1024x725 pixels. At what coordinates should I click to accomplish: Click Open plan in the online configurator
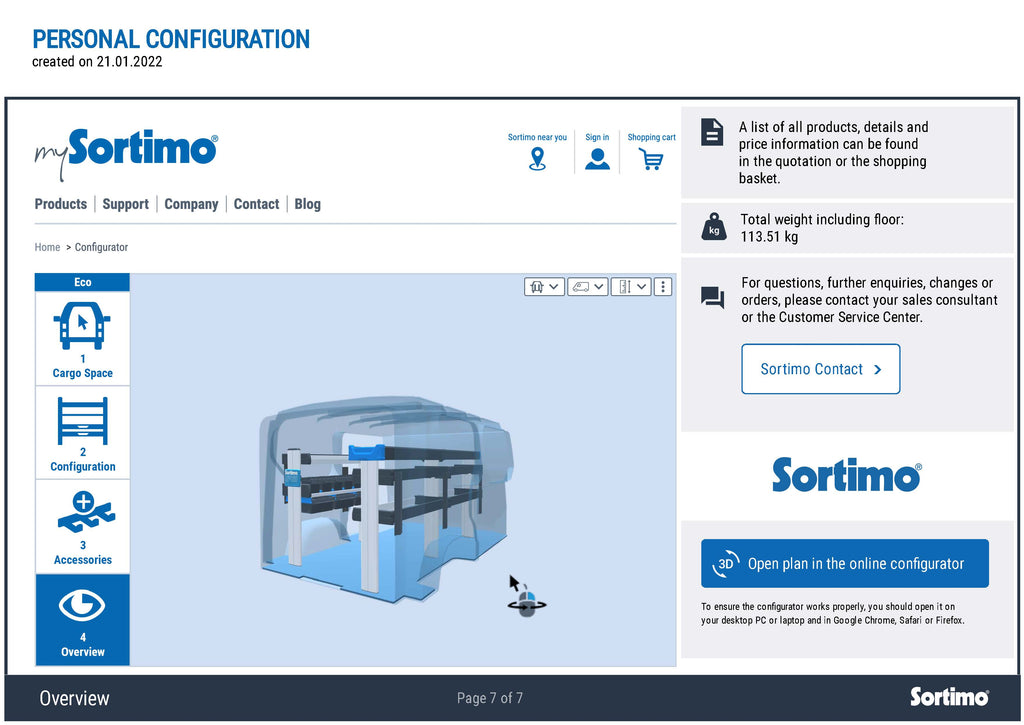[x=845, y=564]
